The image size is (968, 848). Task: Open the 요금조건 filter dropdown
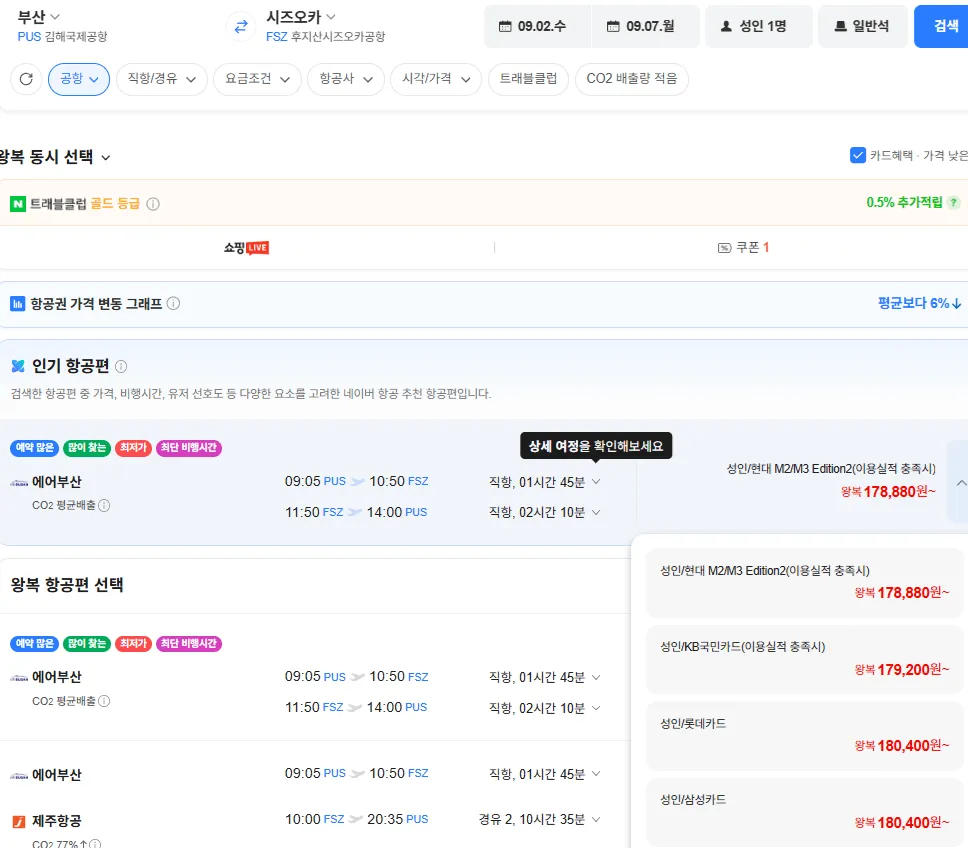(x=257, y=79)
